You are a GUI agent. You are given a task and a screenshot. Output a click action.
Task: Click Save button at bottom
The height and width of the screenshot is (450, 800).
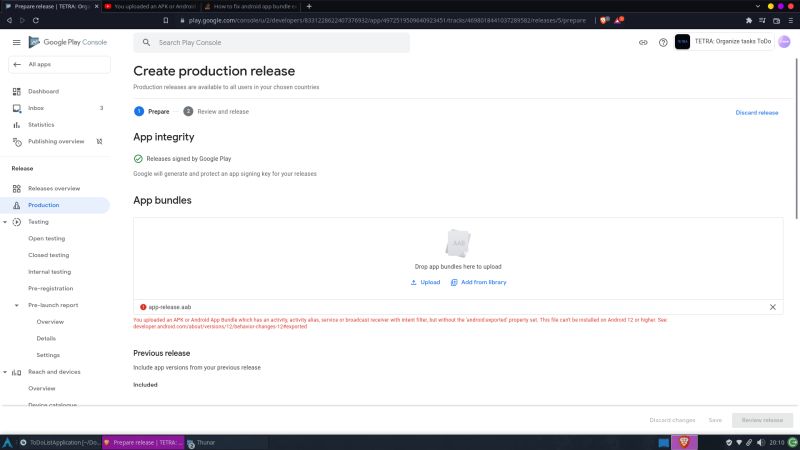pyautogui.click(x=715, y=420)
